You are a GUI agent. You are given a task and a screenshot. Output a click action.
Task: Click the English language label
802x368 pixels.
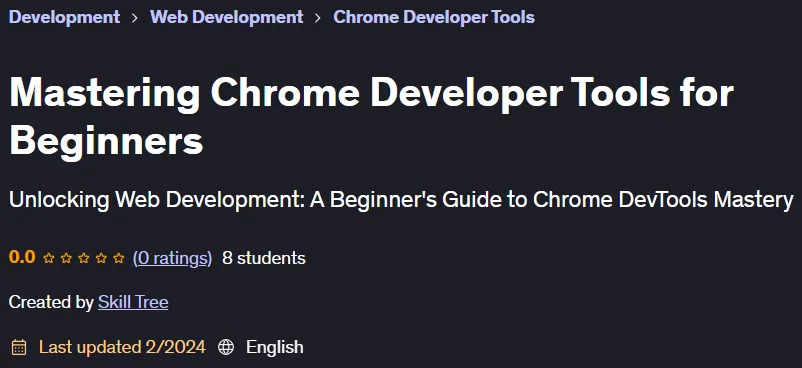[x=275, y=347]
